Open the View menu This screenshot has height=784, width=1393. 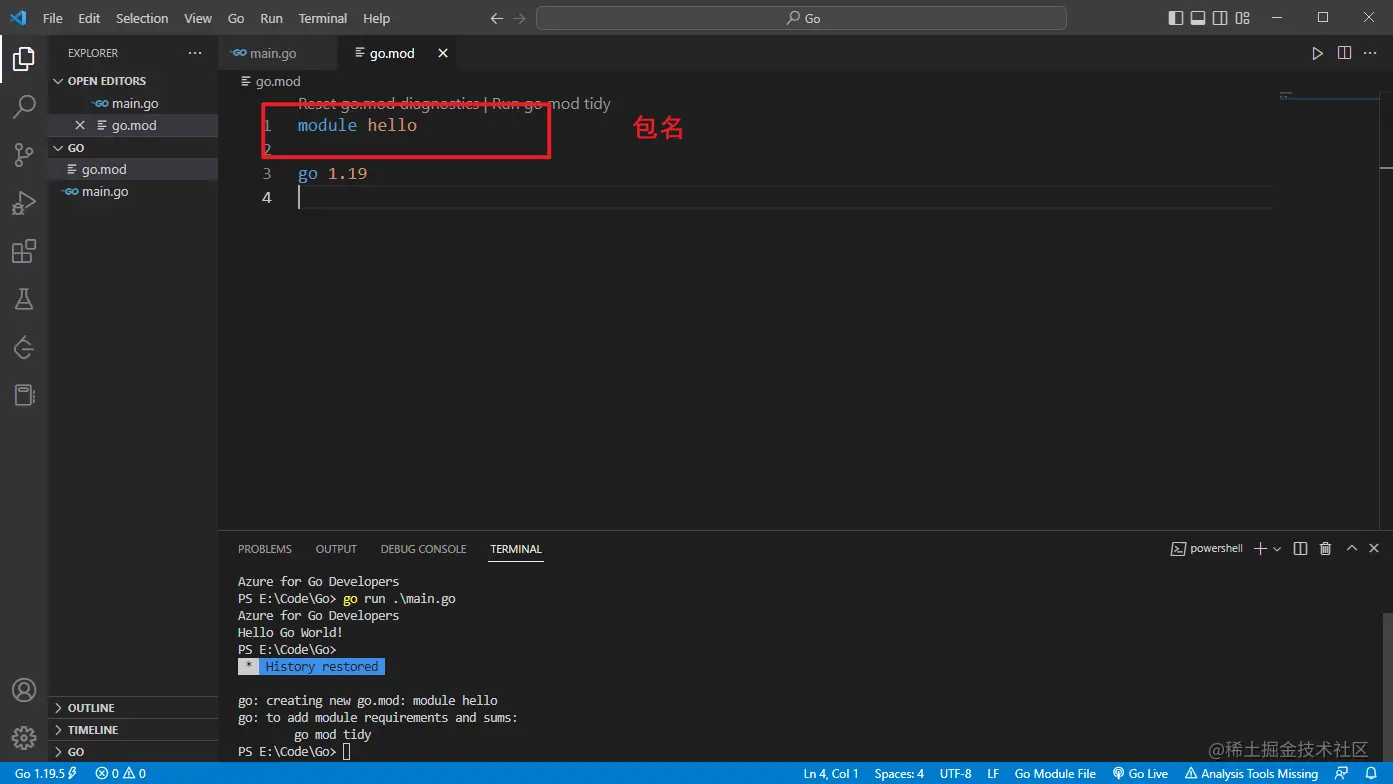198,18
